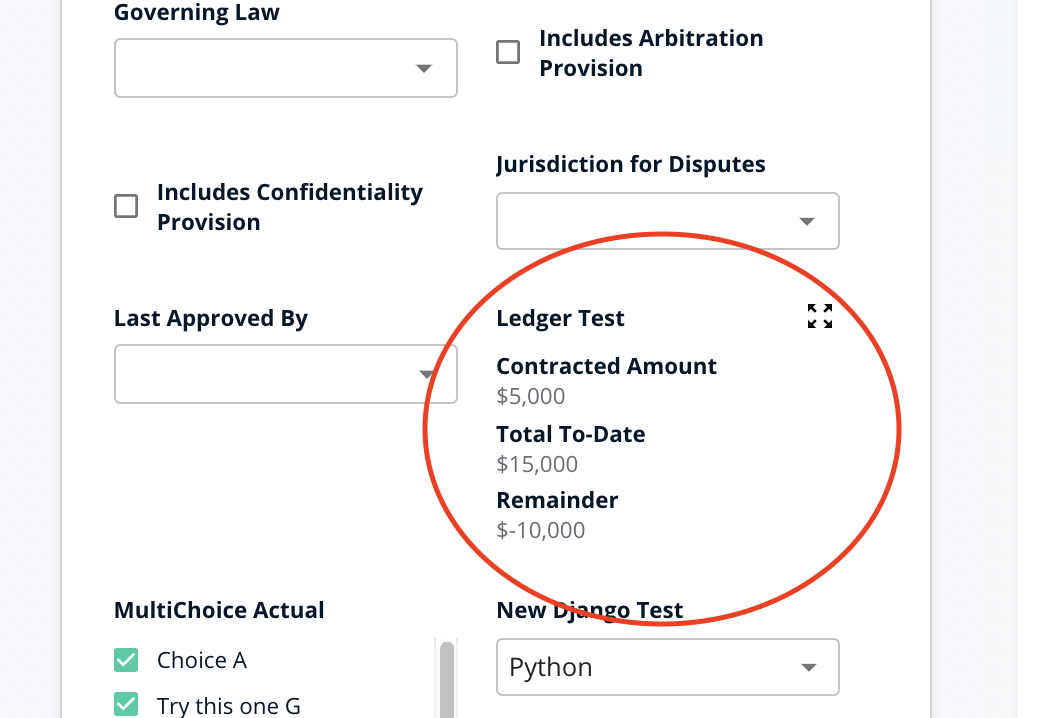1046x718 pixels.
Task: Expand the Ledger Test widget to fullscreen
Action: click(x=820, y=317)
